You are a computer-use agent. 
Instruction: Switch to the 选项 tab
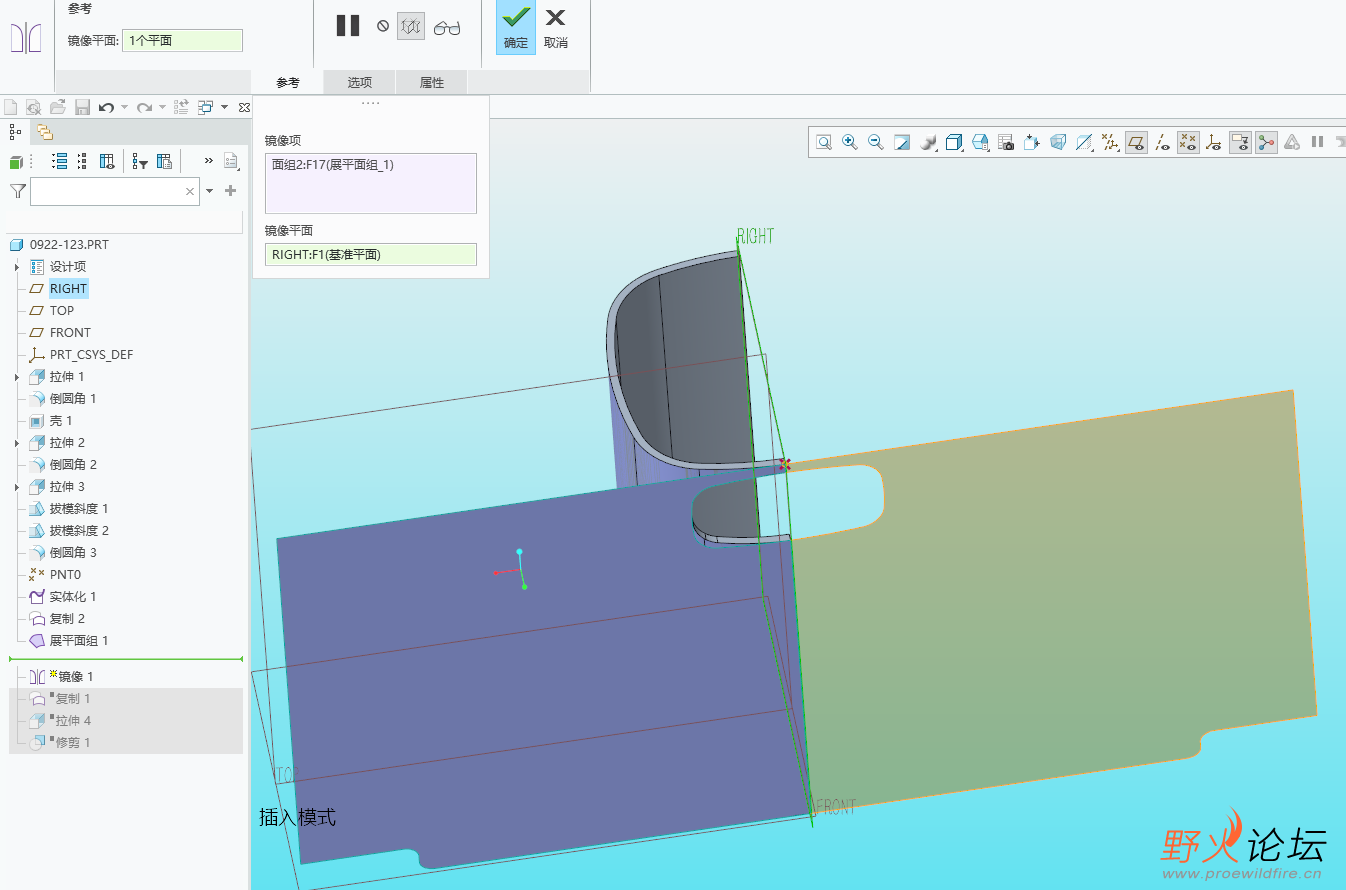360,83
